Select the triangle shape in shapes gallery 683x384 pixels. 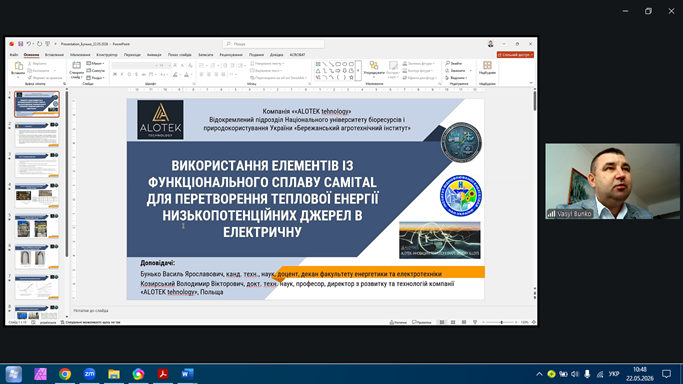click(x=318, y=71)
